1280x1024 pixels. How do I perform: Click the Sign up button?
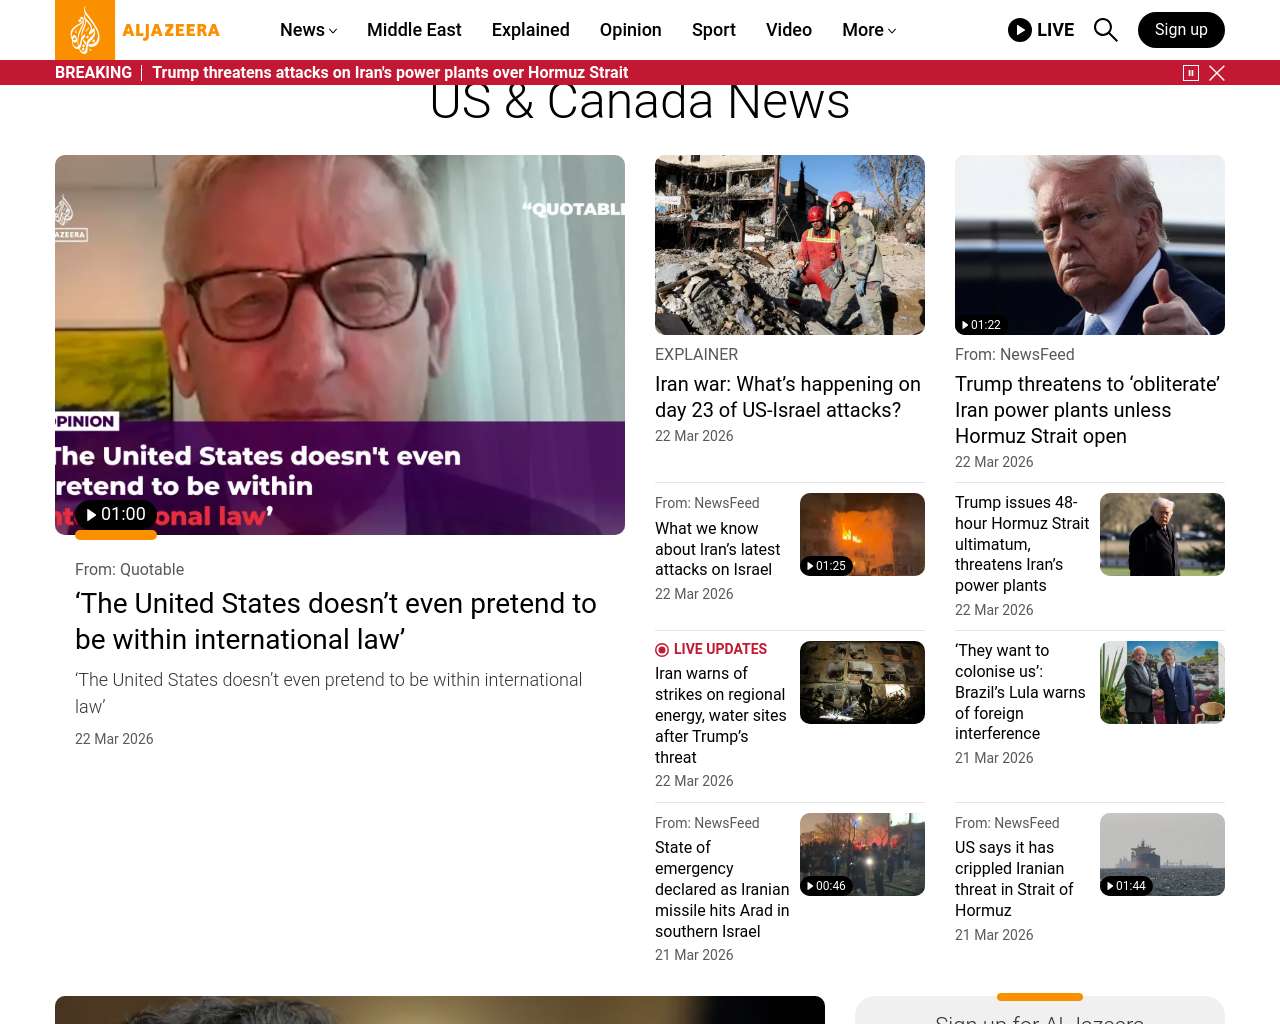click(x=1181, y=30)
